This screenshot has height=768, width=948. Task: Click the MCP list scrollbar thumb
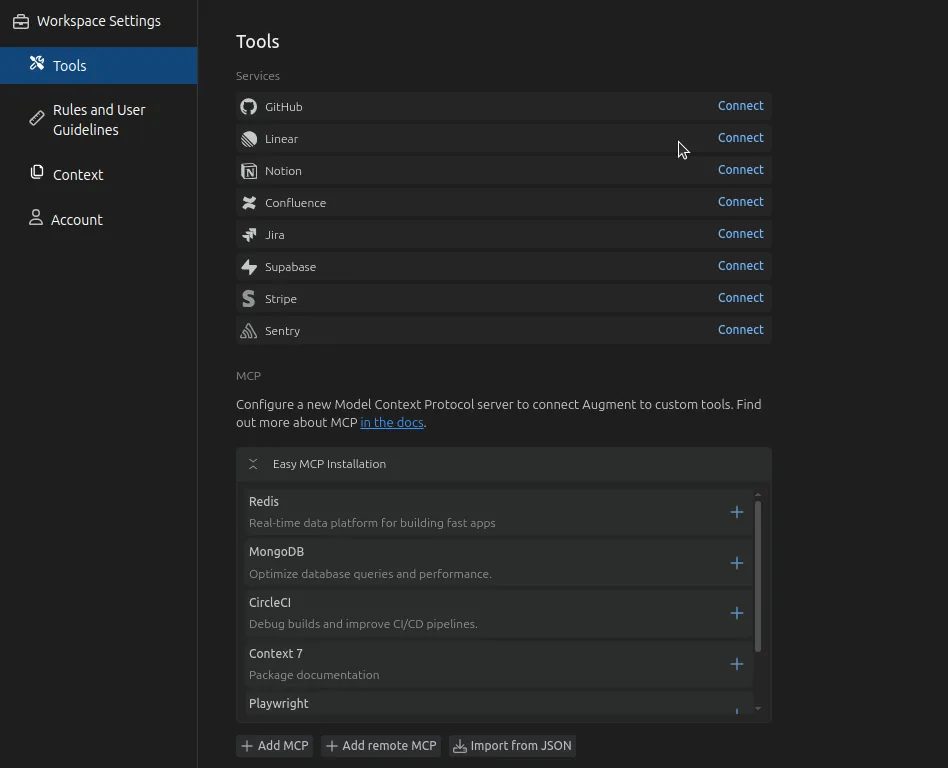pyautogui.click(x=758, y=576)
